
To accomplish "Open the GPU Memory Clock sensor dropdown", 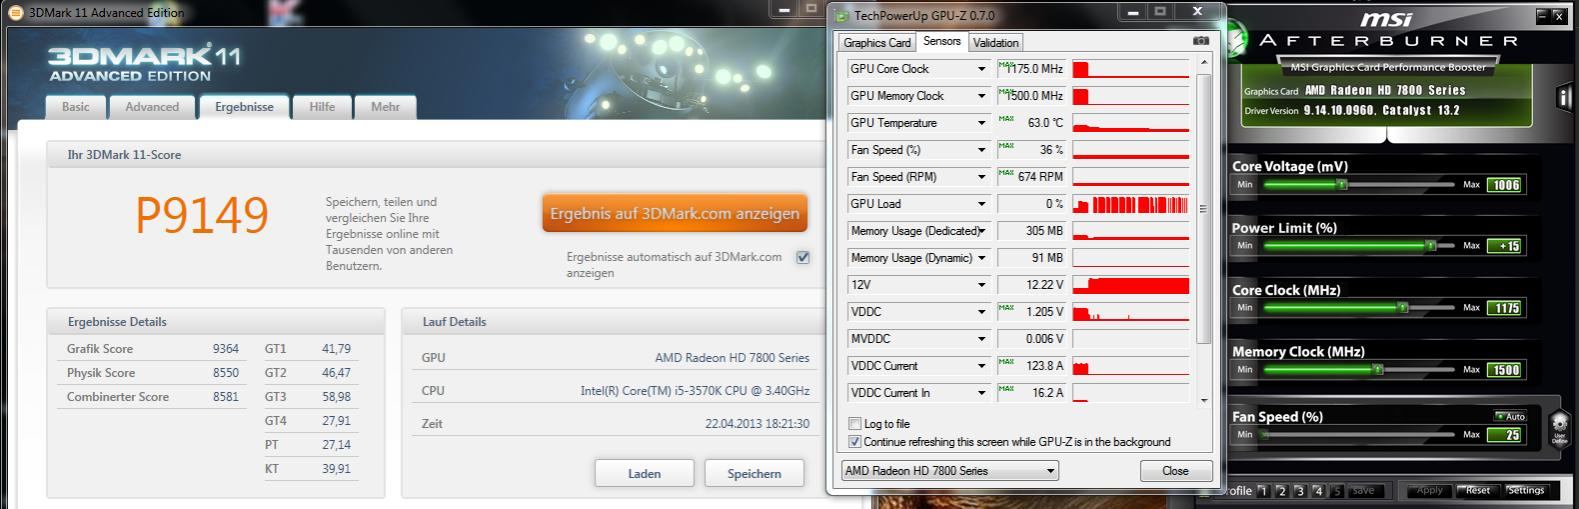I will (x=981, y=96).
